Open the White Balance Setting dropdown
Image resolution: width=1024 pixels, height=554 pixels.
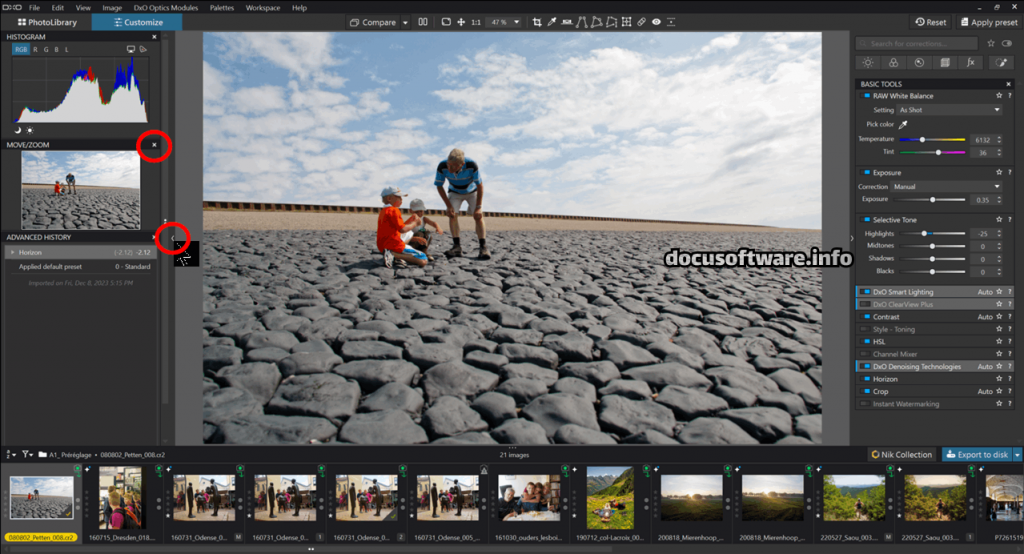[x=948, y=110]
